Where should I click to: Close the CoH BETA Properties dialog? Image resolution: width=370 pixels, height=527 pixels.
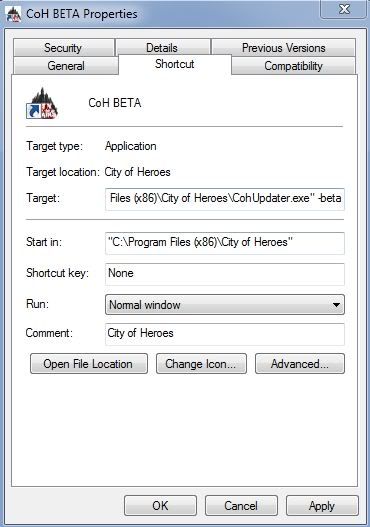click(343, 9)
